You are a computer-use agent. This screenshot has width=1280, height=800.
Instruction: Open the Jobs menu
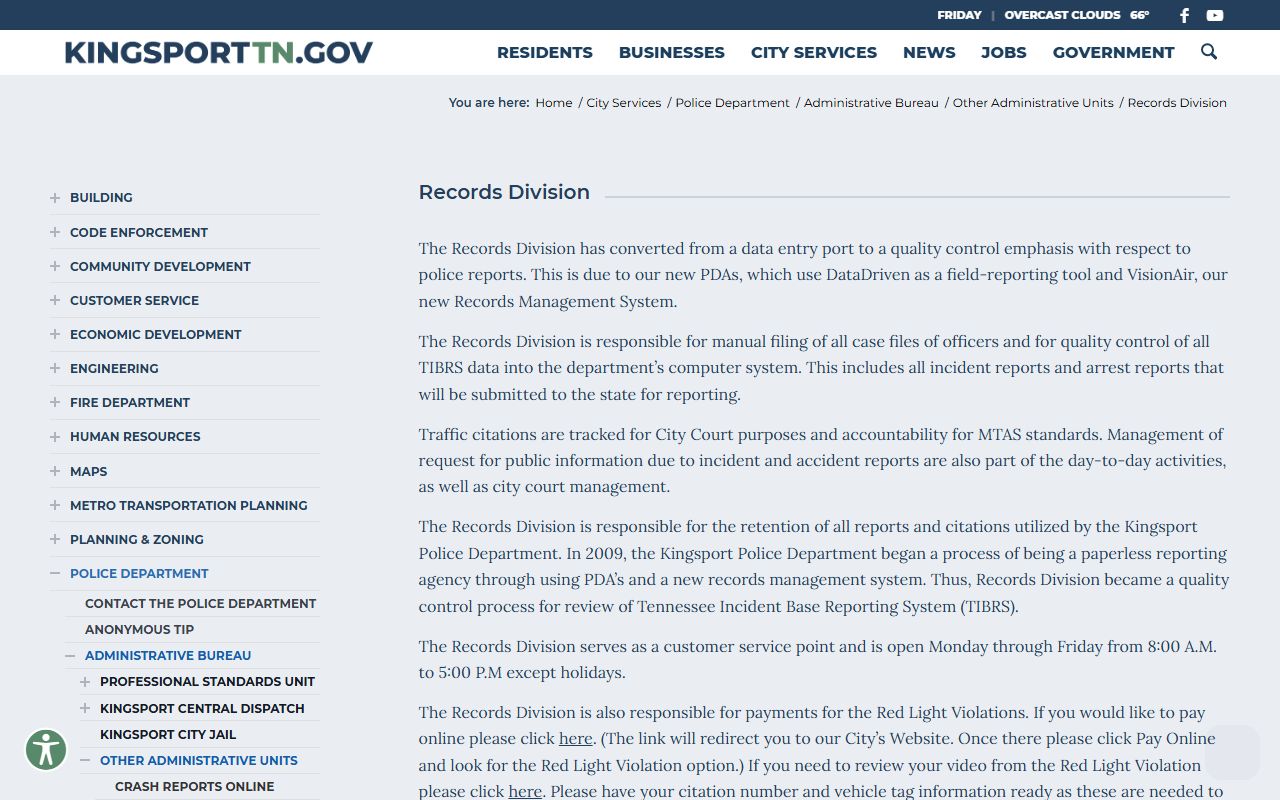click(1004, 52)
